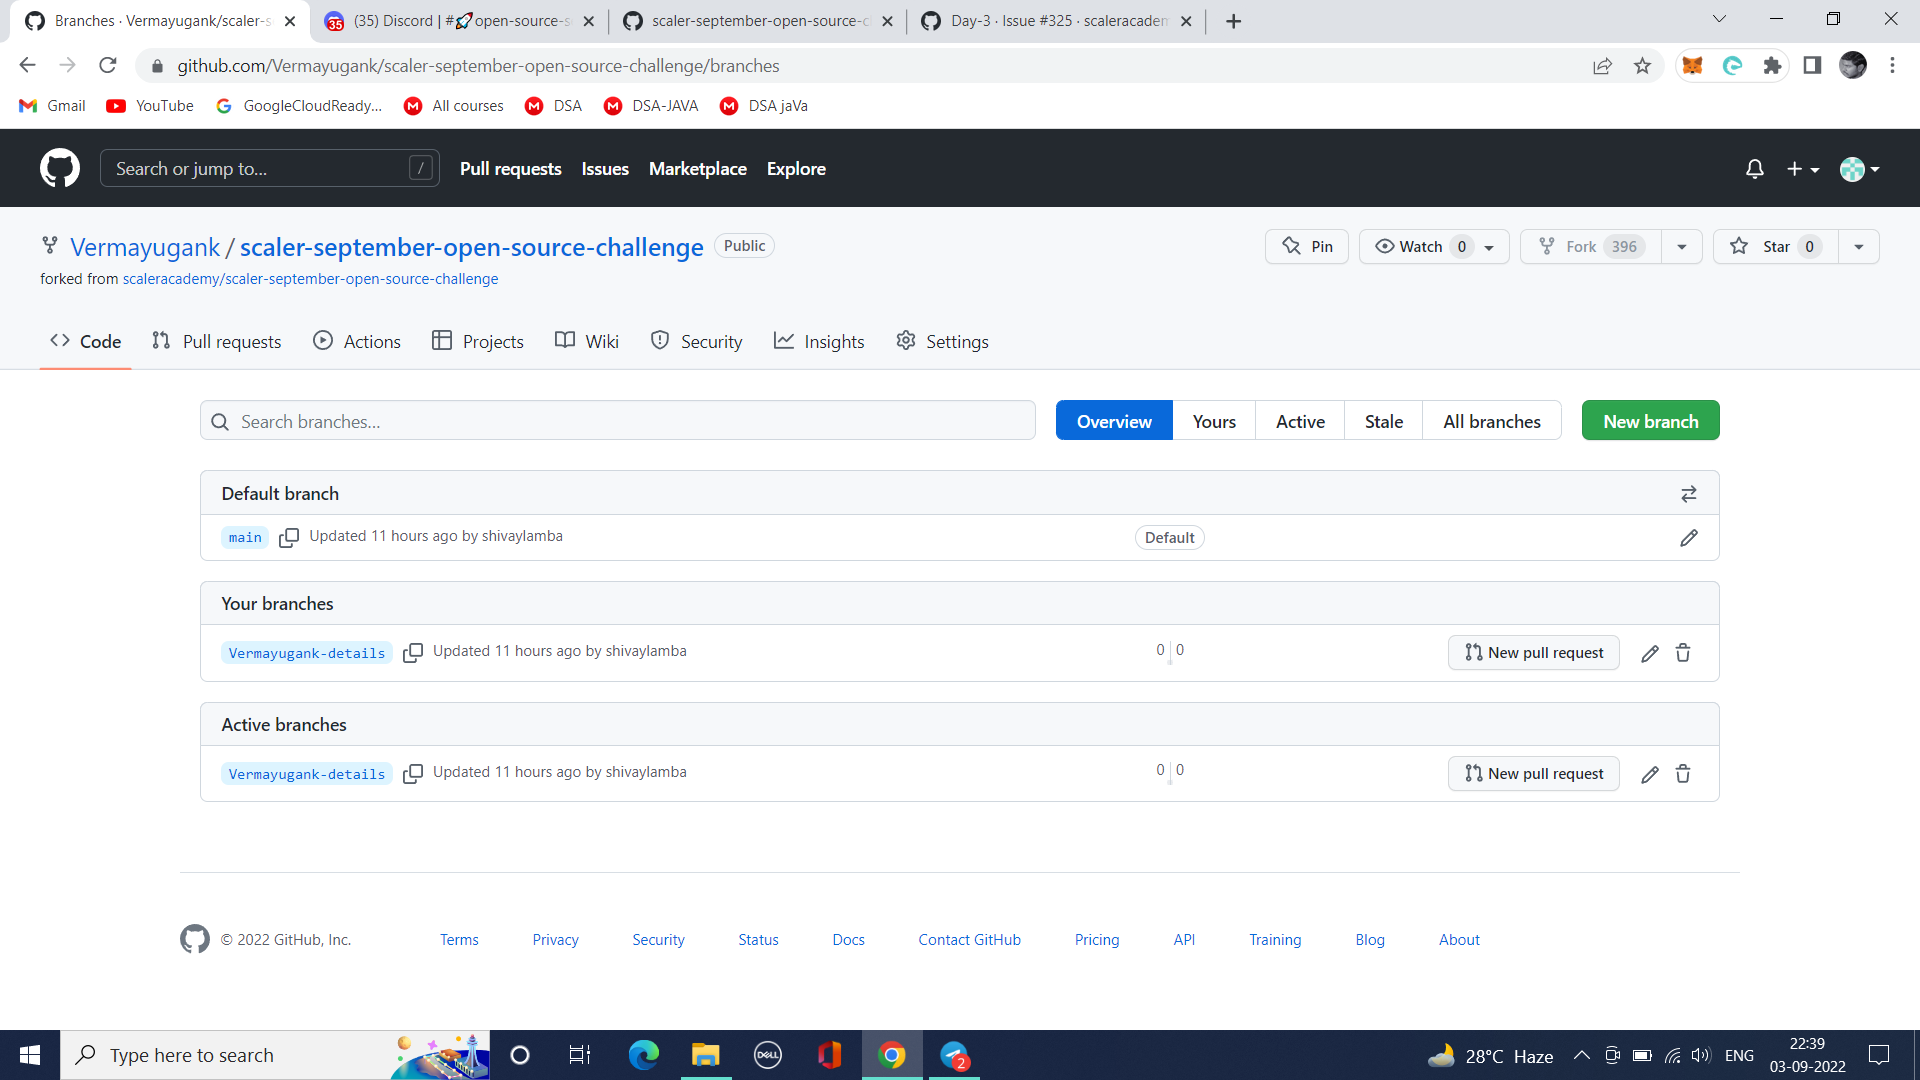Image resolution: width=1920 pixels, height=1080 pixels.
Task: Expand the Fork dropdown caret
Action: (x=1682, y=246)
